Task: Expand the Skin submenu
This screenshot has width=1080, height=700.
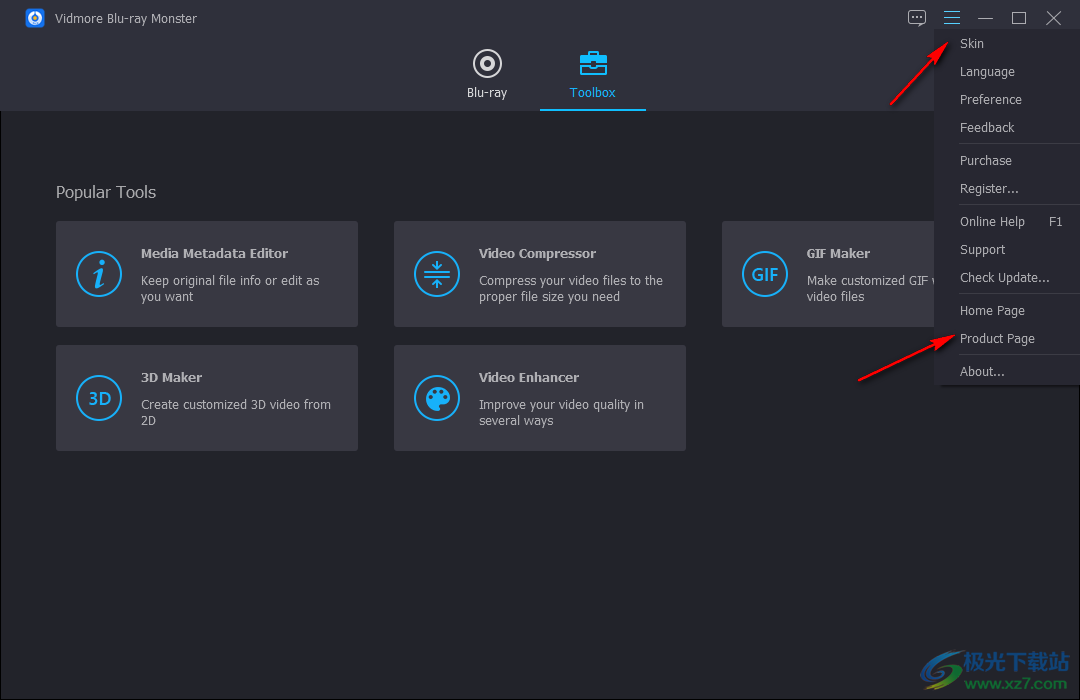Action: tap(972, 44)
